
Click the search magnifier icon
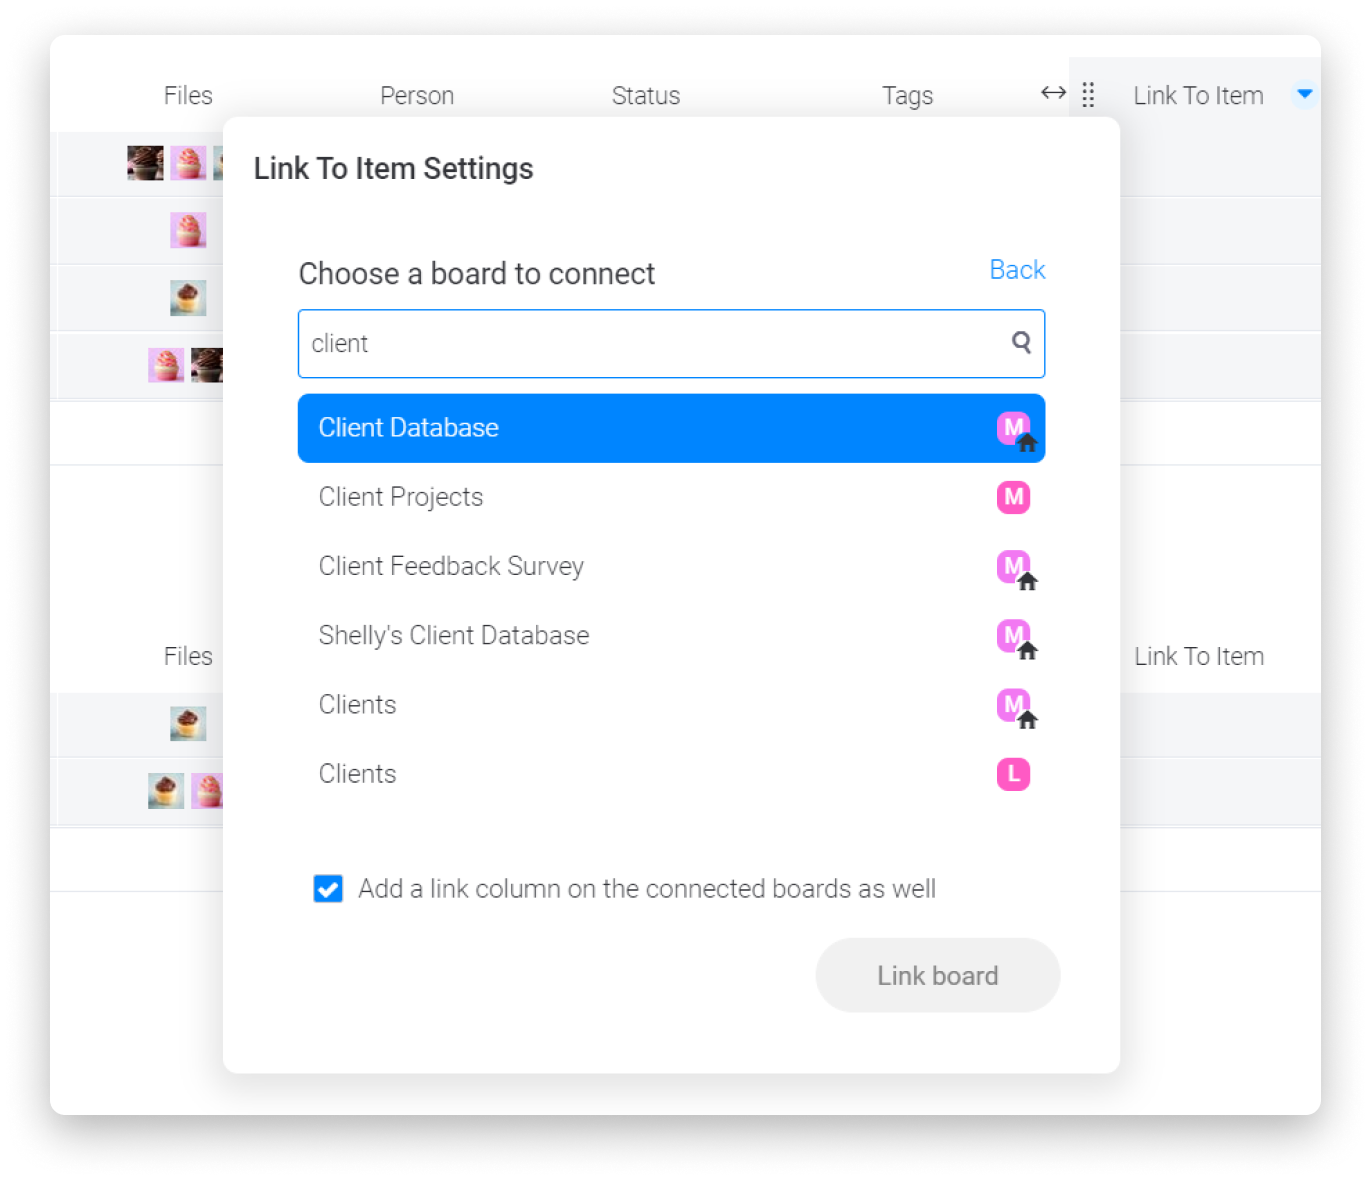[1021, 343]
